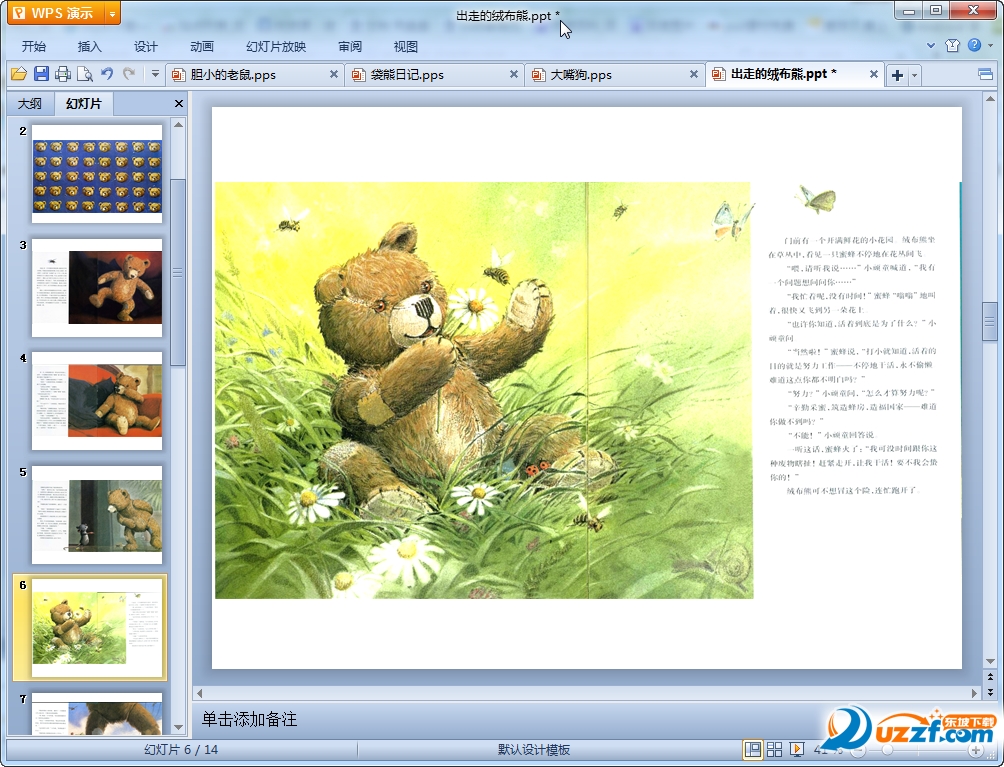Image resolution: width=1004 pixels, height=767 pixels.
Task: Select slide 6 thumbnail
Action: (97, 628)
